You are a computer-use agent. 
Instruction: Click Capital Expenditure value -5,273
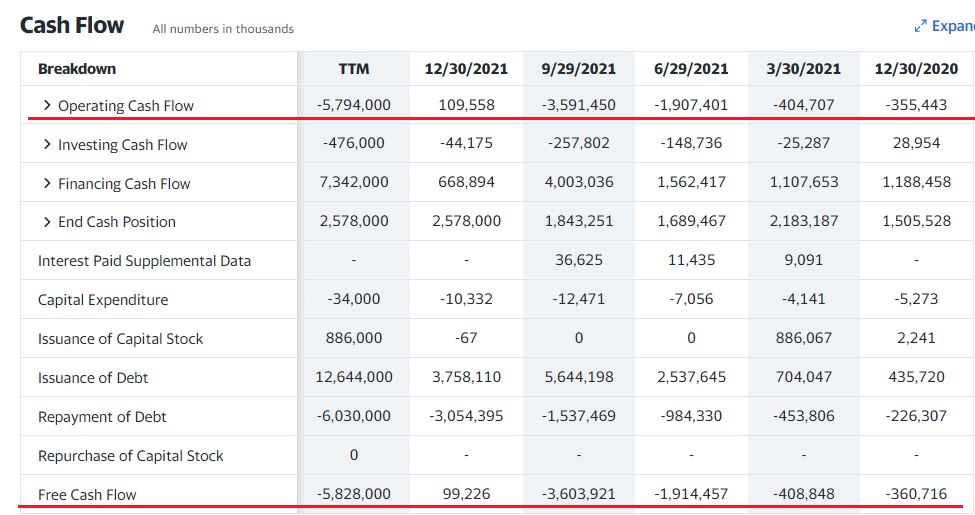[x=917, y=299]
